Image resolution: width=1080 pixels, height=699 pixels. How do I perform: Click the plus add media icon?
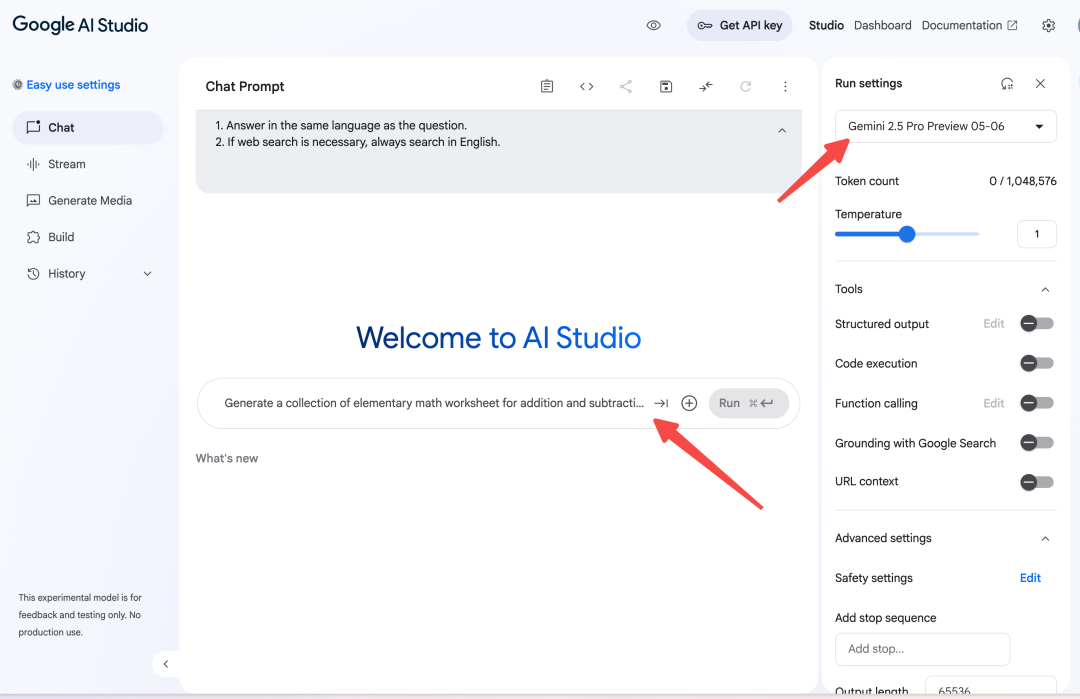tap(689, 403)
